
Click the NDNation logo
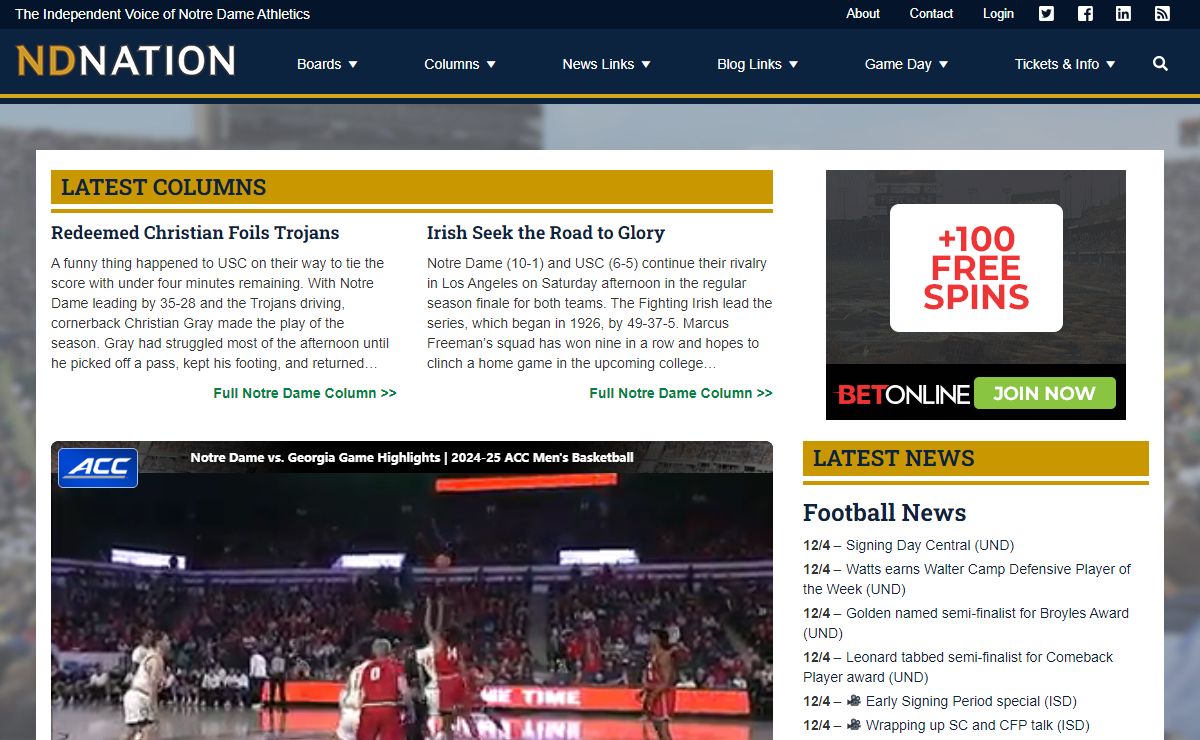click(126, 62)
